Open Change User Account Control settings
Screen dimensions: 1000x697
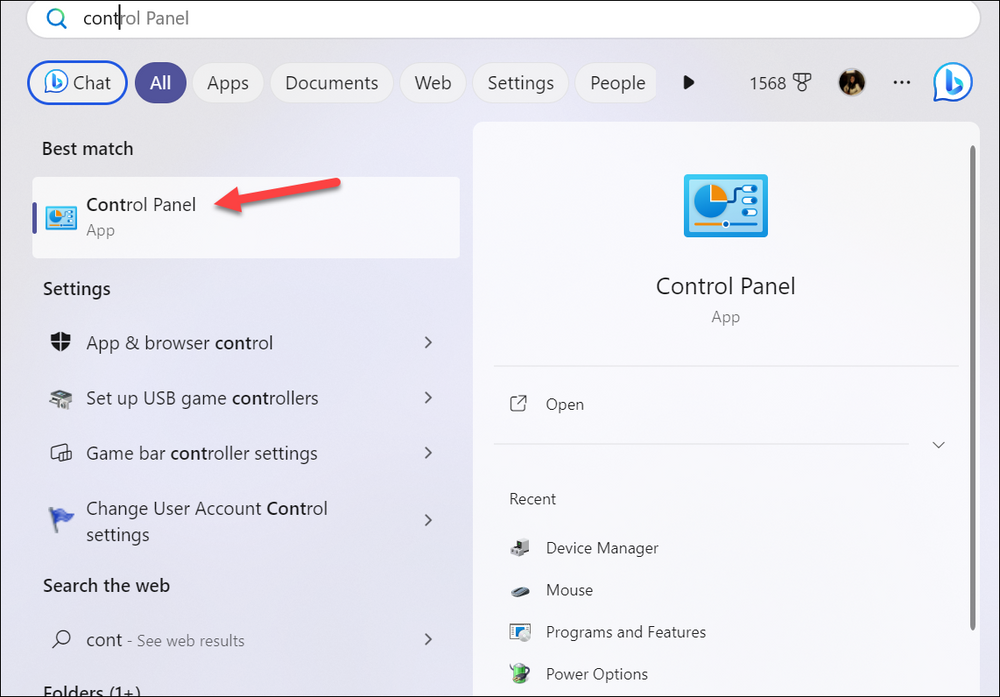pos(246,520)
